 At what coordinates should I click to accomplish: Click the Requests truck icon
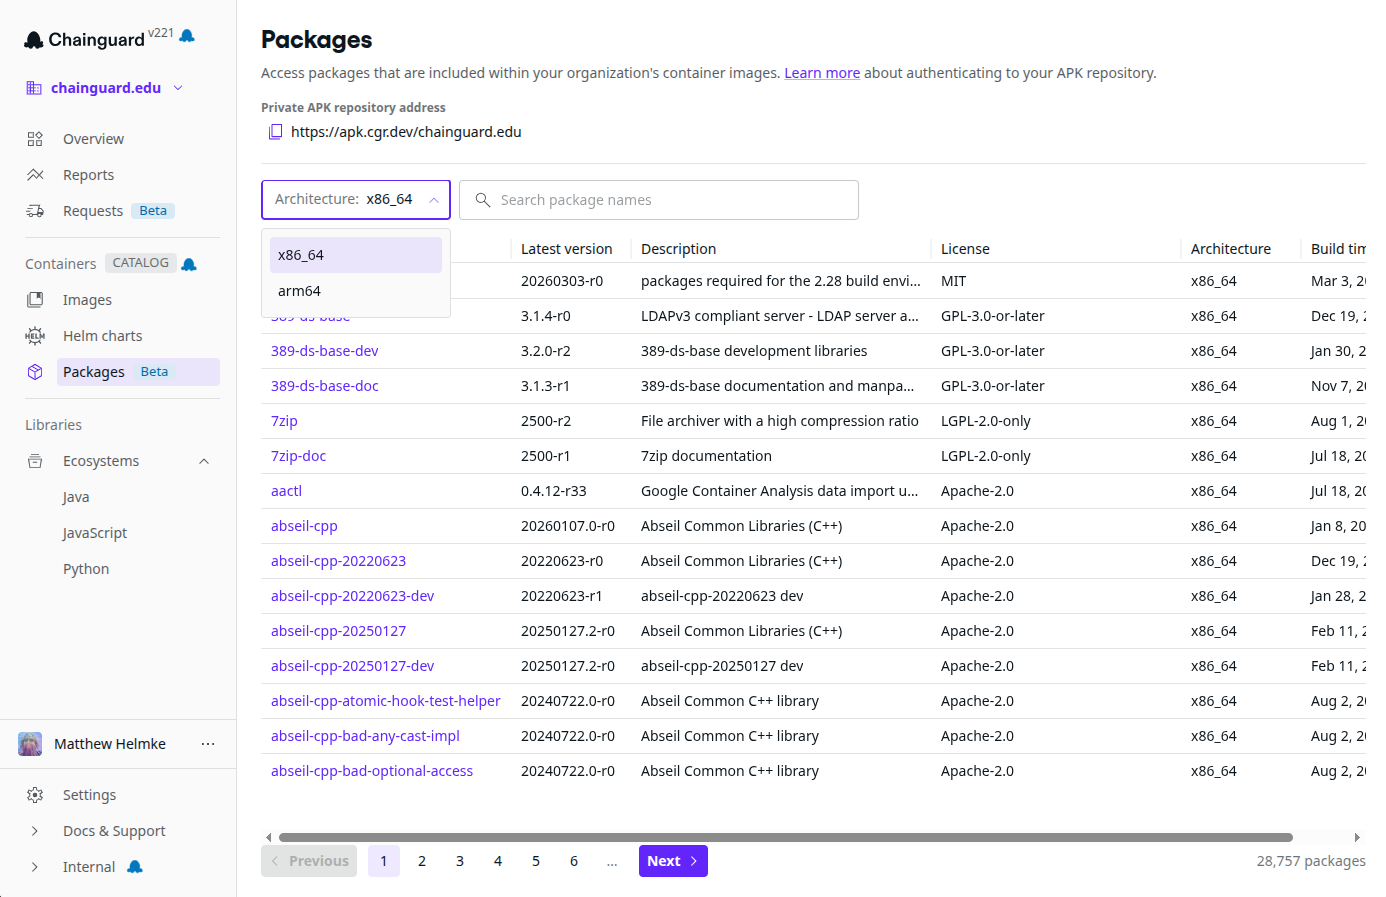(35, 211)
